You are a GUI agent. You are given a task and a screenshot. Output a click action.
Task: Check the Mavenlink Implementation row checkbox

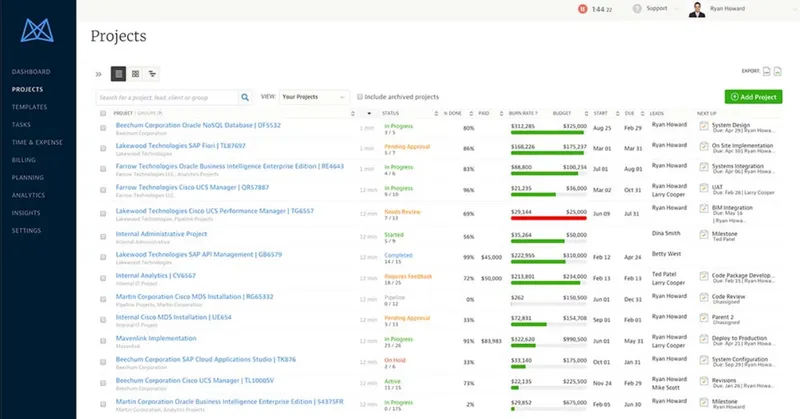click(103, 341)
